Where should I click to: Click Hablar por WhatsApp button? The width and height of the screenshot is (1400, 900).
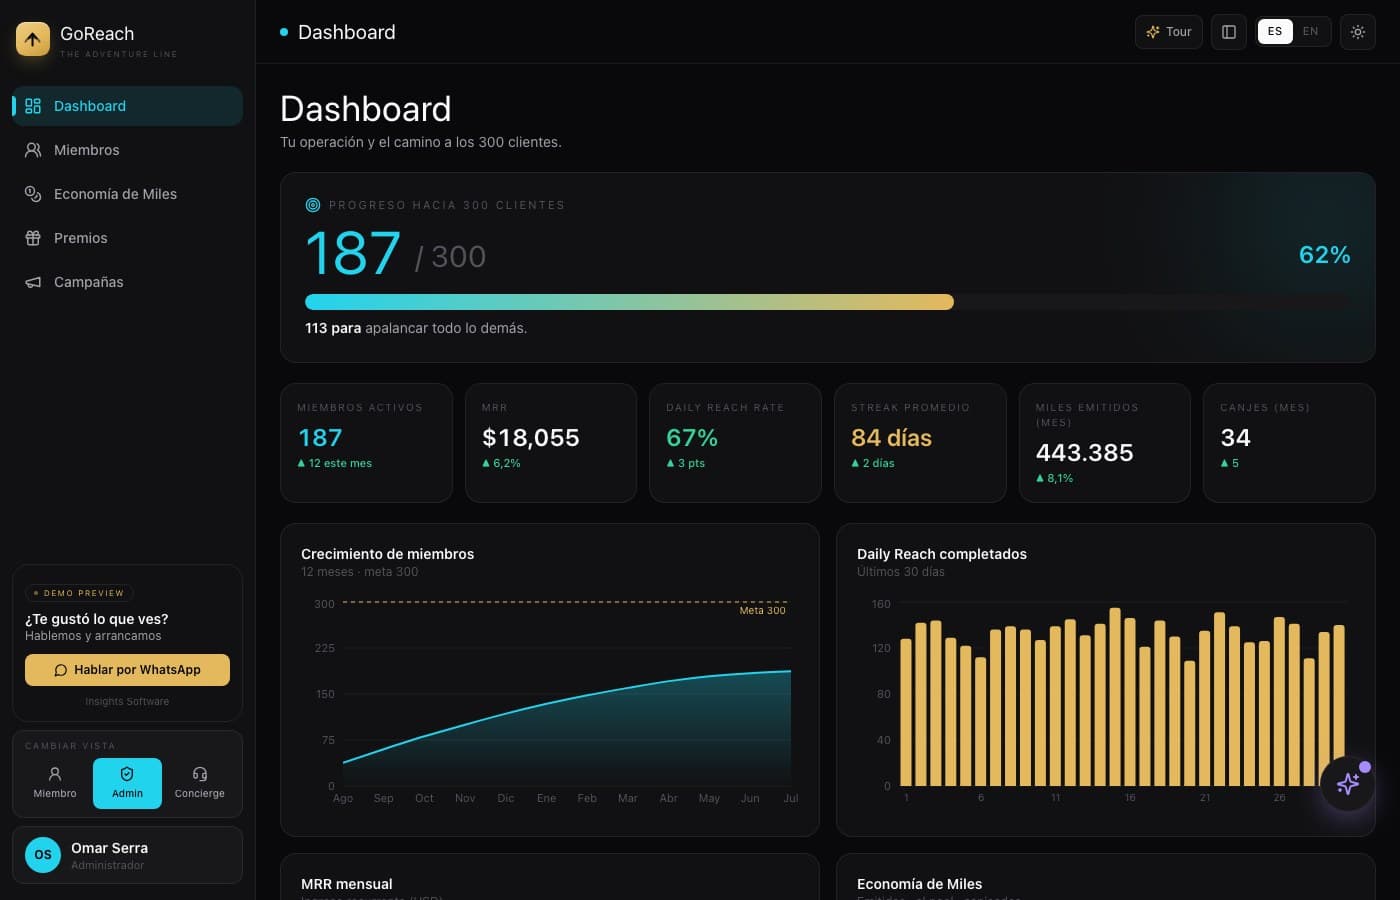127,670
